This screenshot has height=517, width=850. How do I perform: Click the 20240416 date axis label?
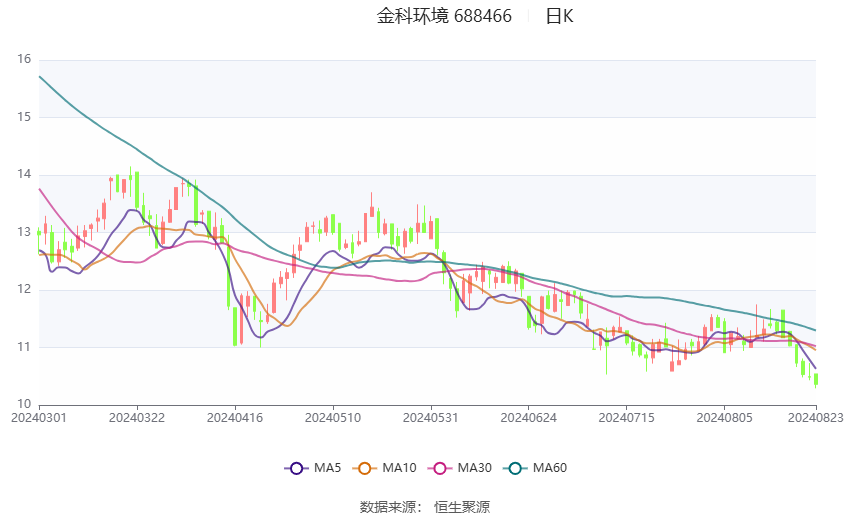point(235,418)
